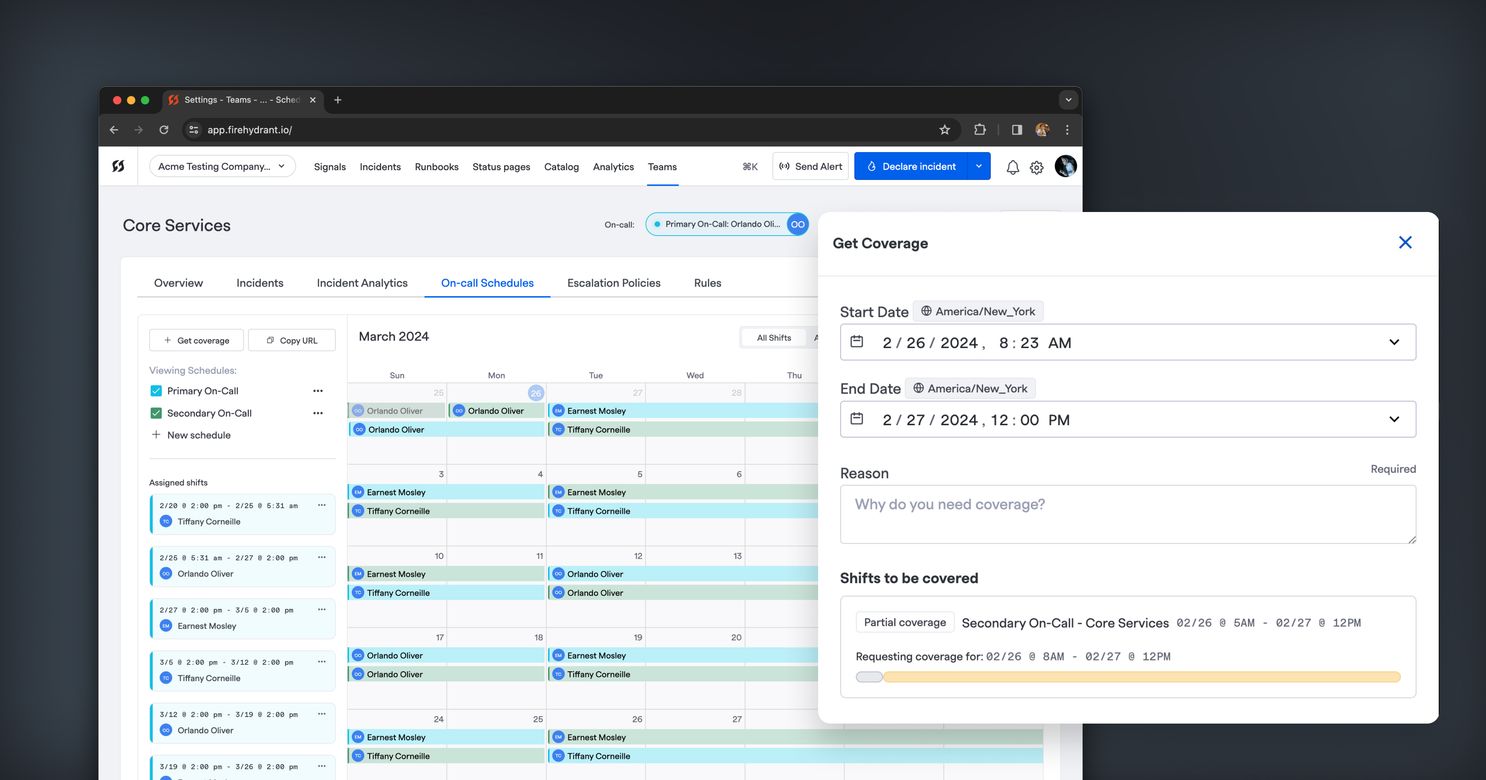
Task: Toggle Secondary On-Call schedule checkbox
Action: (x=156, y=413)
